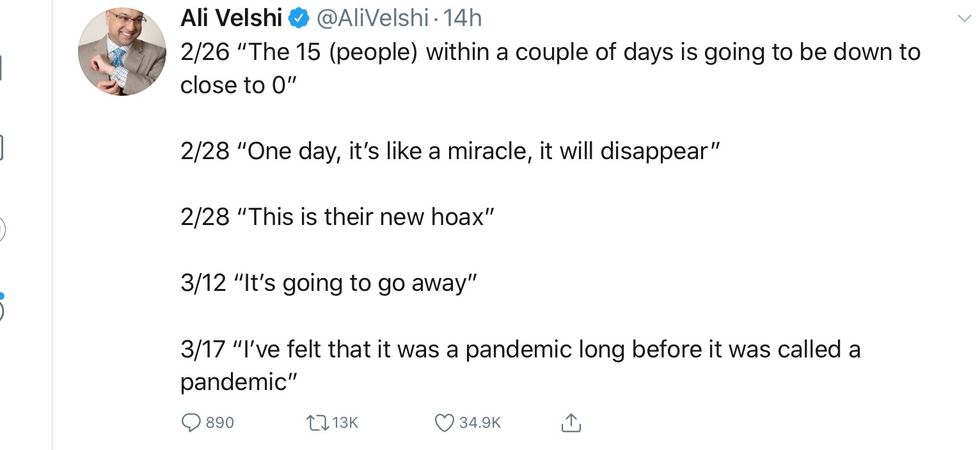Click the reply speech bubble icon
The image size is (980, 450).
tap(190, 423)
